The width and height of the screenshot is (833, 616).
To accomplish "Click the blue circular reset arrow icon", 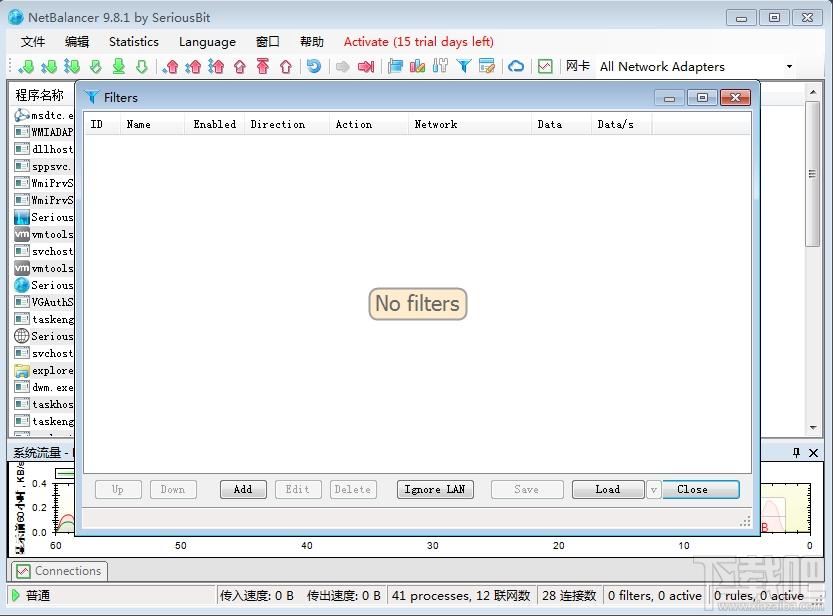I will tap(314, 66).
